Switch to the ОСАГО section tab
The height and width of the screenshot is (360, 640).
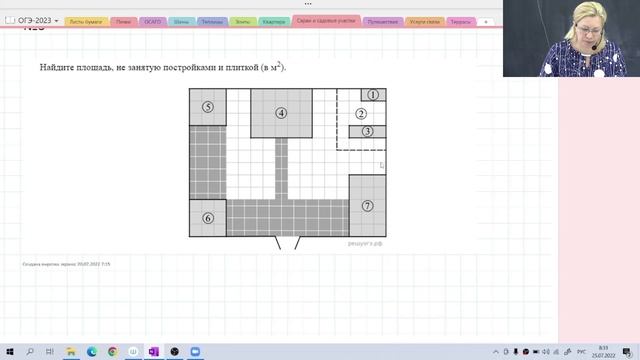153,22
